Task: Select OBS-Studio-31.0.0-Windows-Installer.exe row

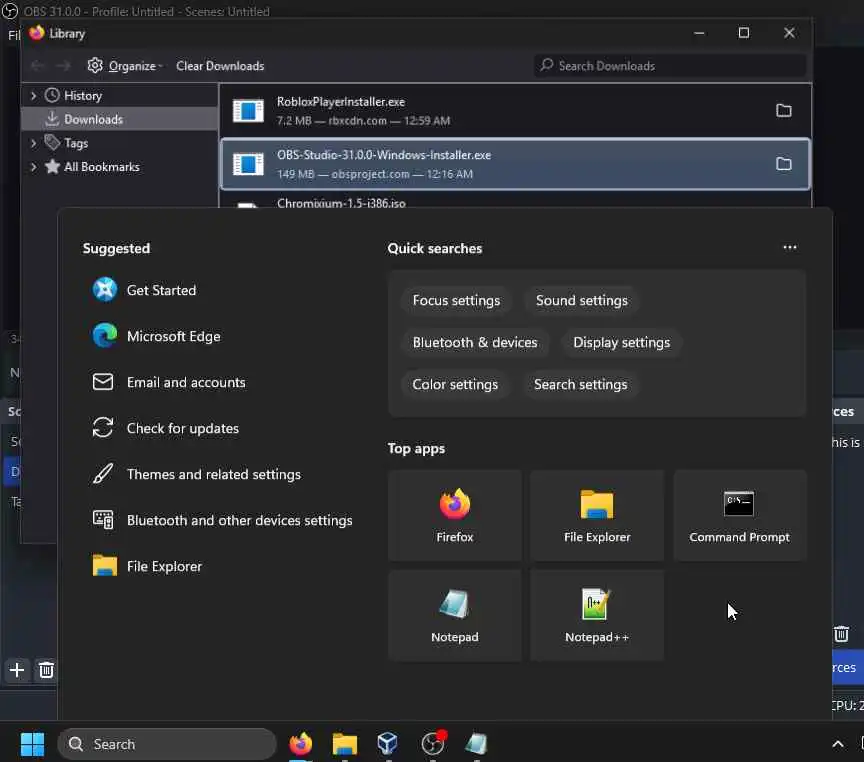Action: click(x=515, y=164)
